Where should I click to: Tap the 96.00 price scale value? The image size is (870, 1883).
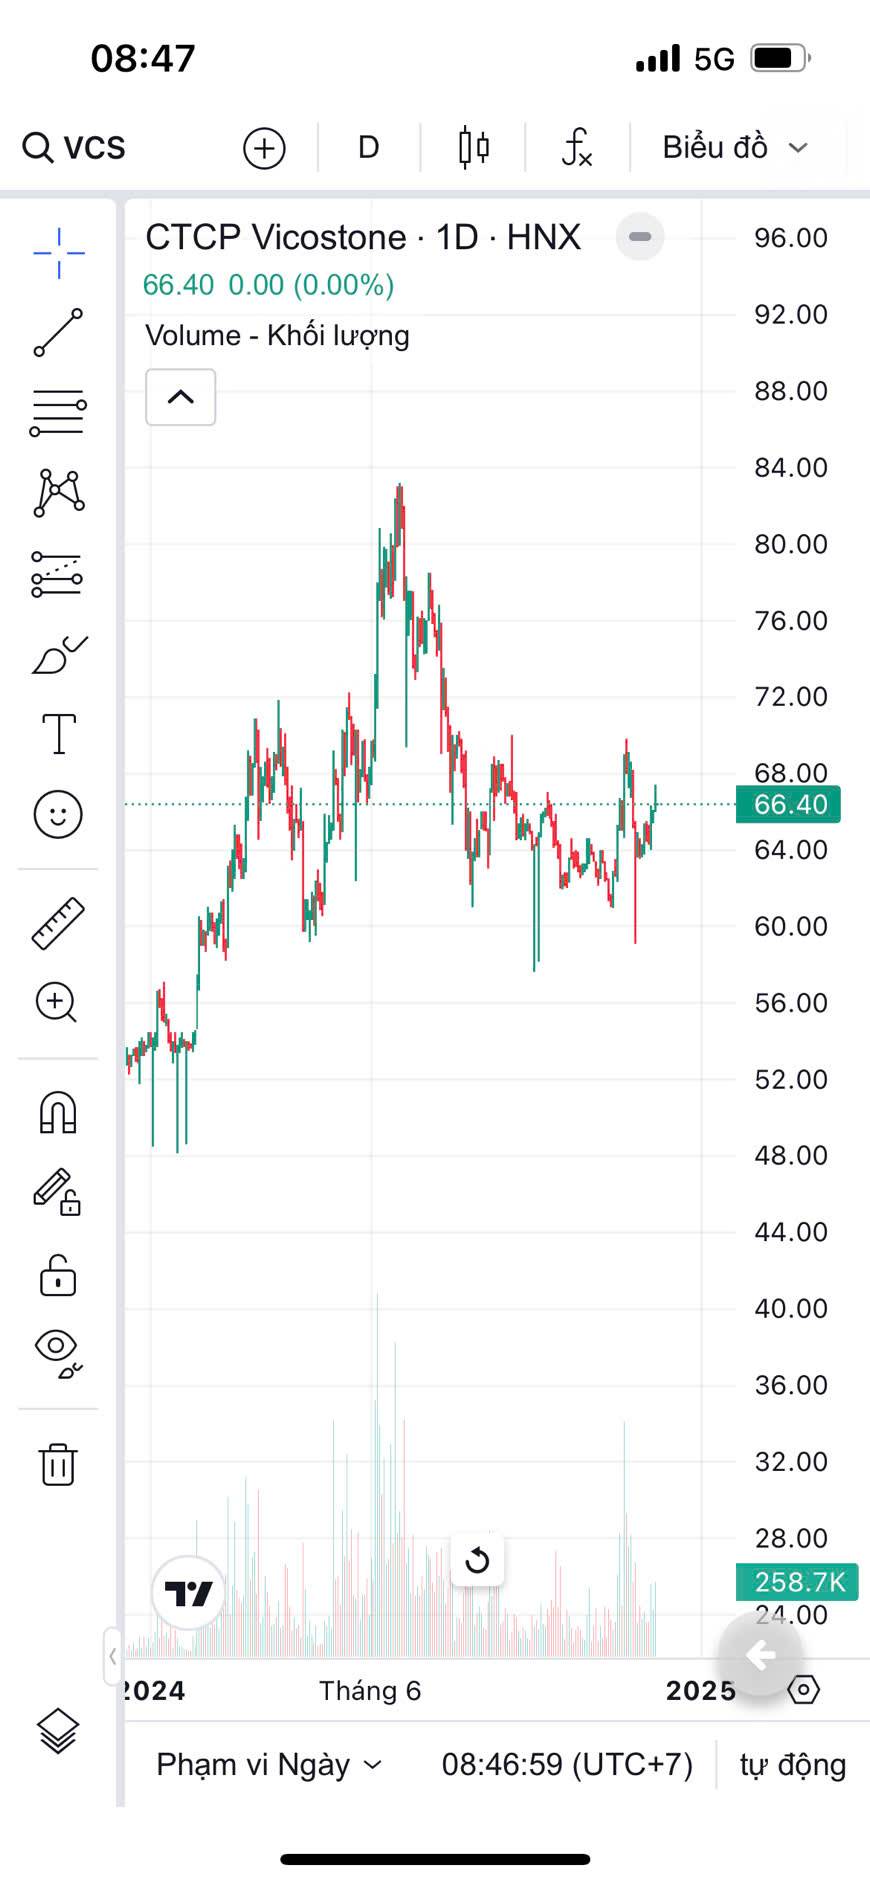click(791, 238)
